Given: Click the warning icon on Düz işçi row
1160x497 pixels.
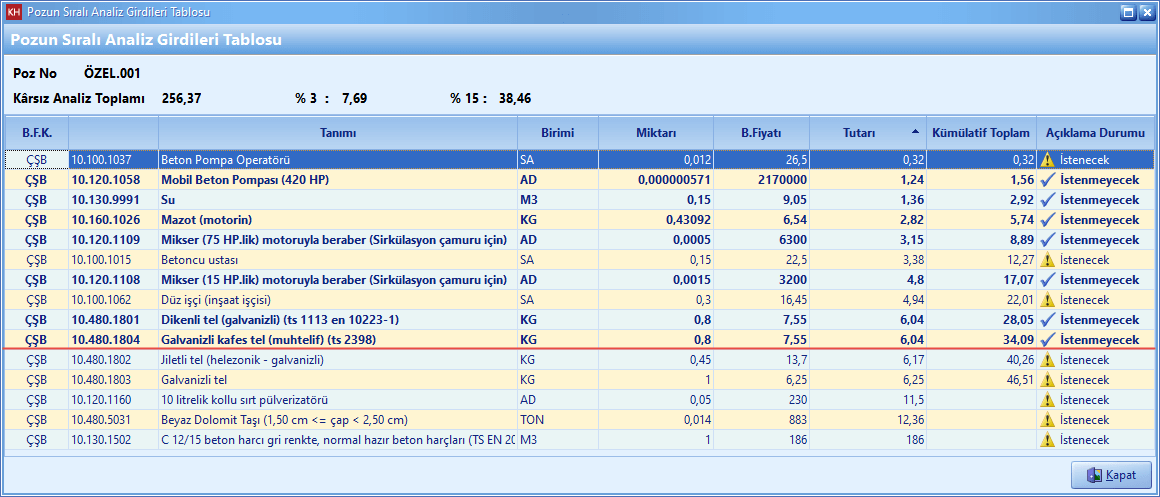Looking at the screenshot, I should click(x=1047, y=300).
